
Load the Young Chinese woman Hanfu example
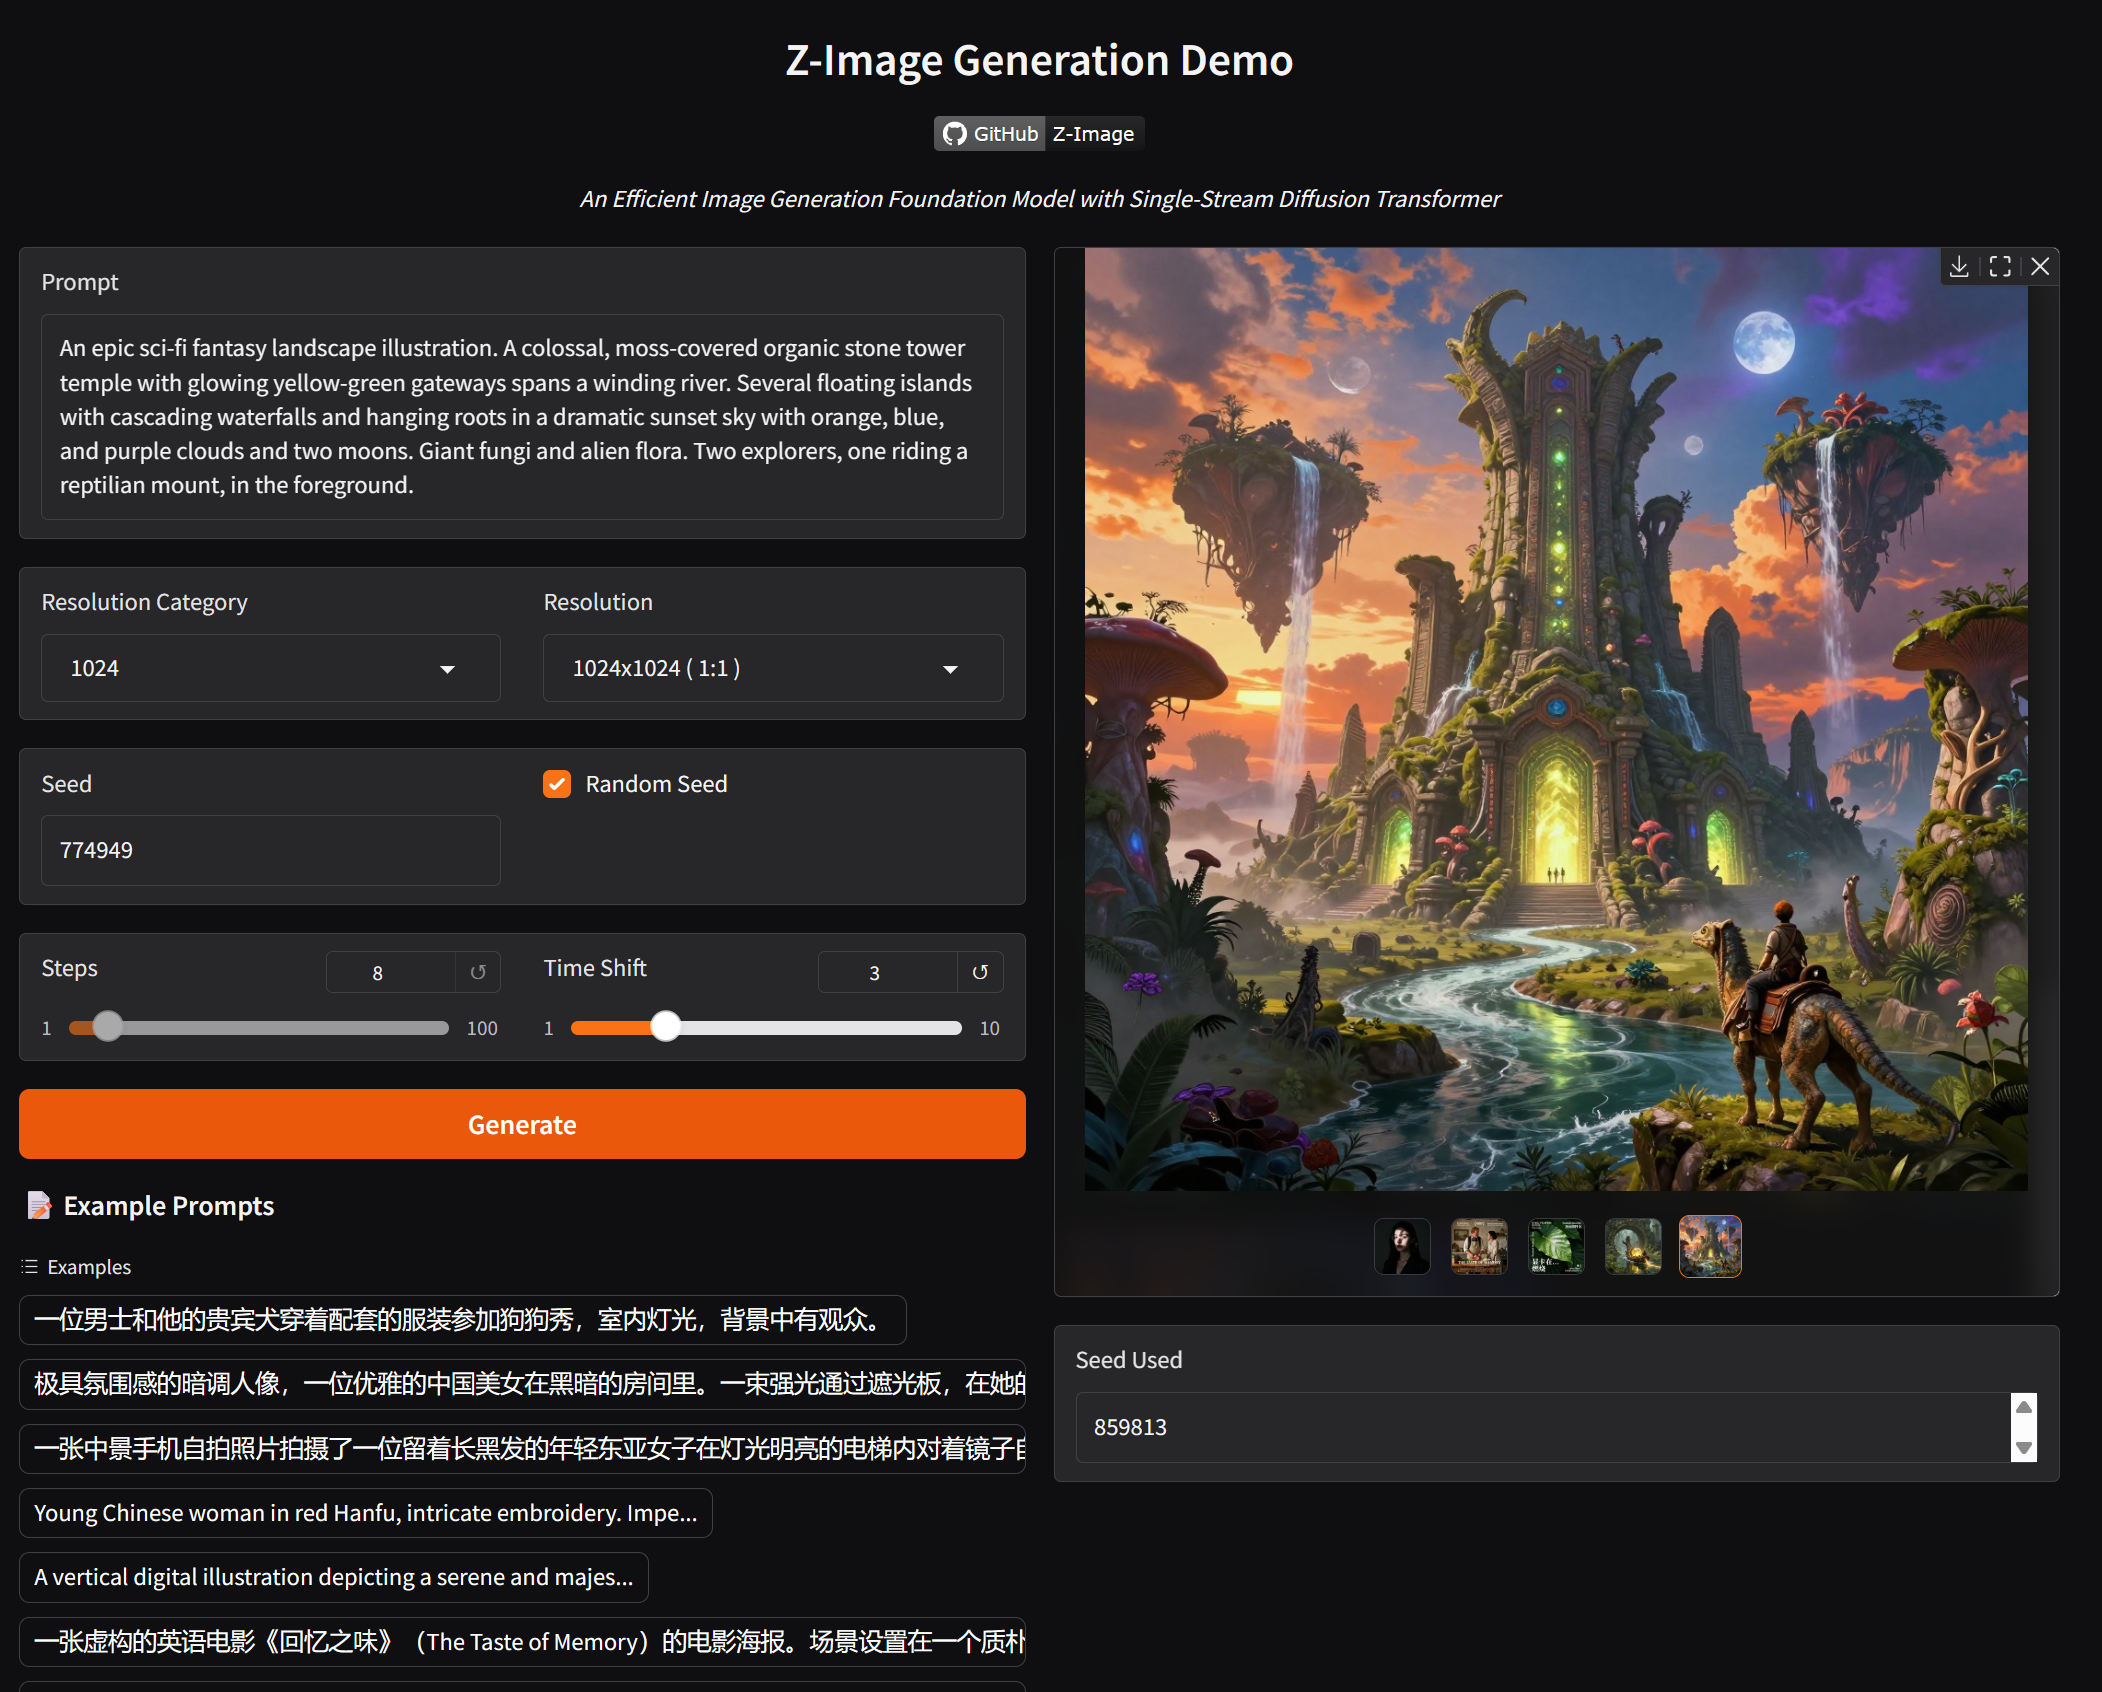(365, 1513)
